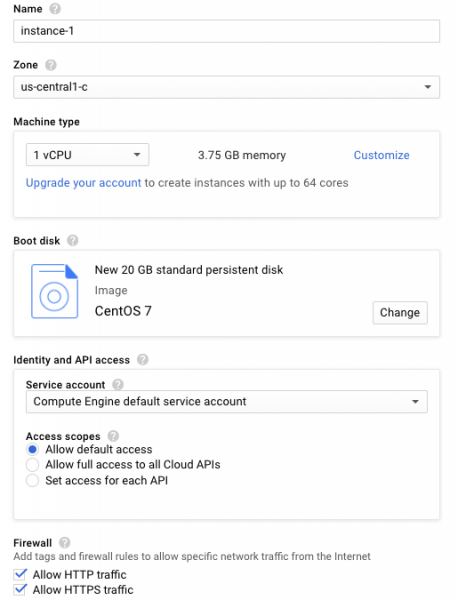458x600 pixels.
Task: Click the instance-1 name input field
Action: 227,31
